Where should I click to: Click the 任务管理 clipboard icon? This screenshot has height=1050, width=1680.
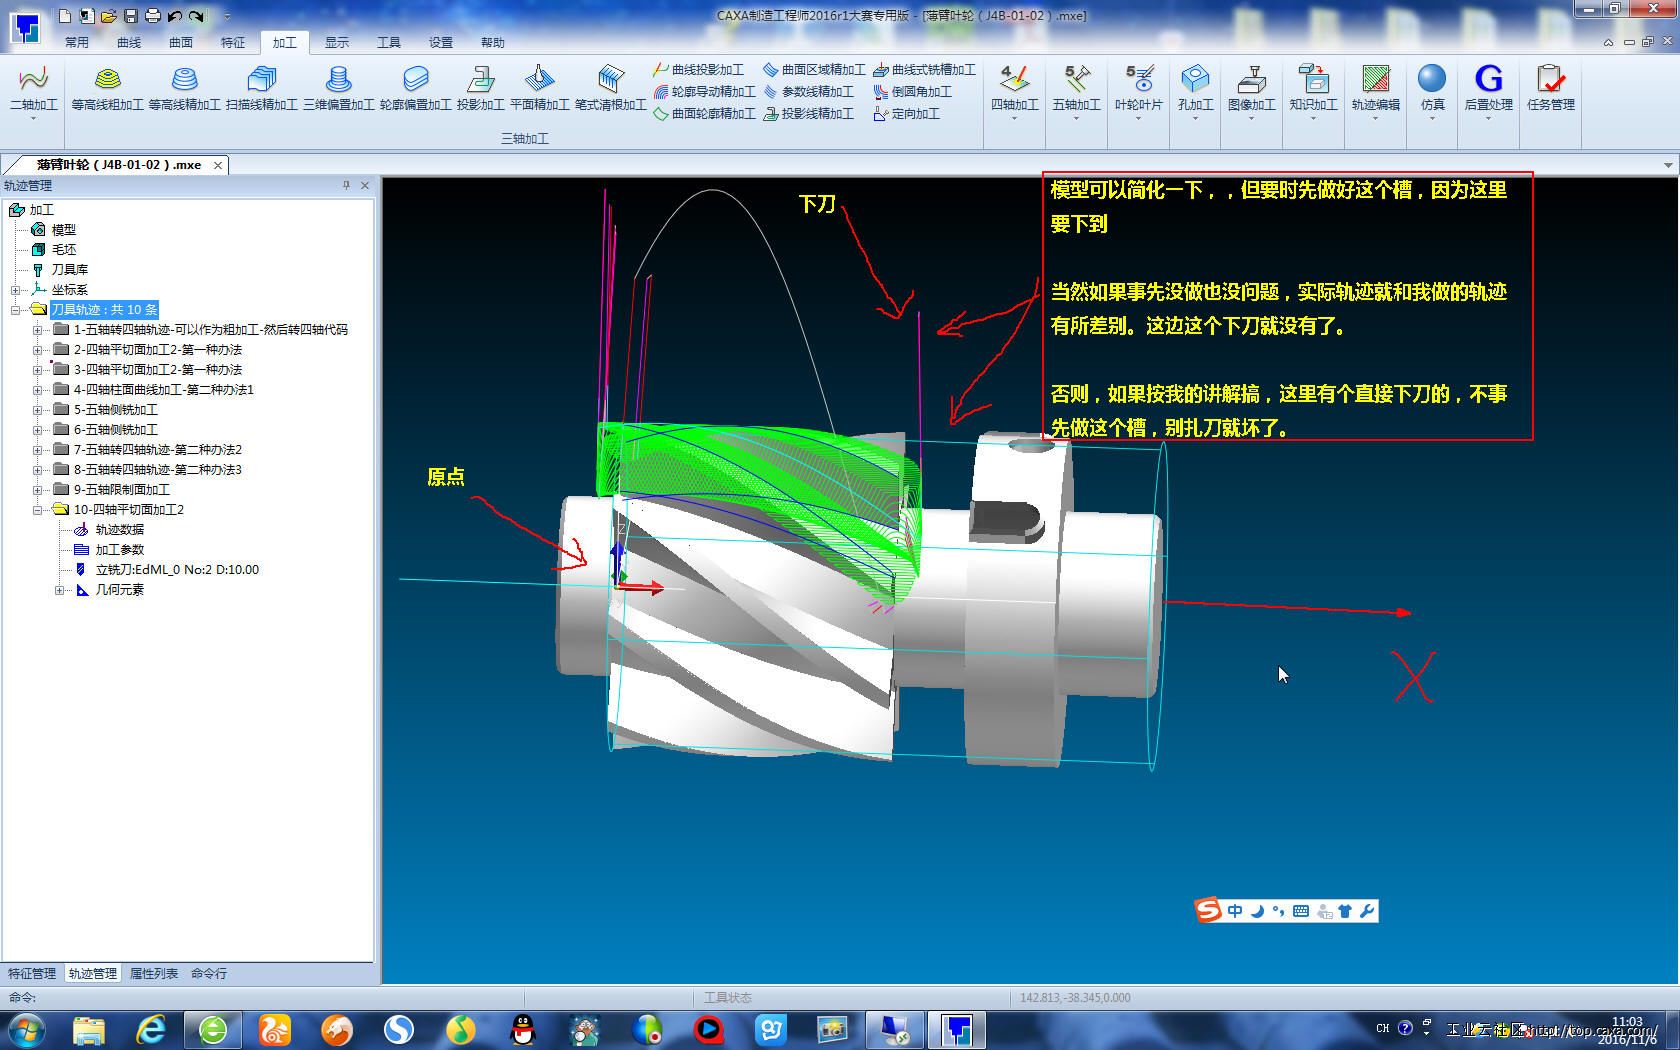coord(1550,80)
